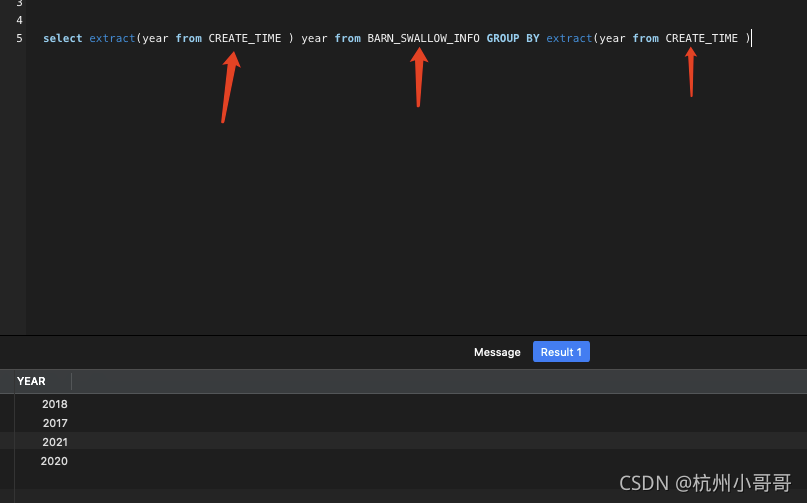
Task: Click the first 'extract' function in the query
Action: (112, 38)
